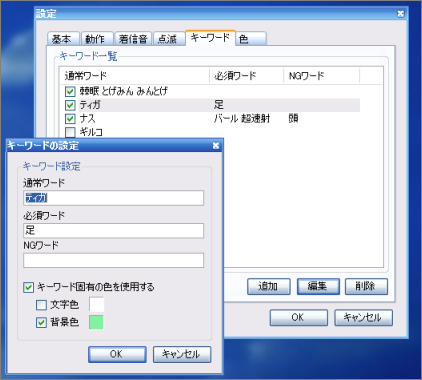Close the 設定 window with X
This screenshot has width=422, height=380.
401,14
